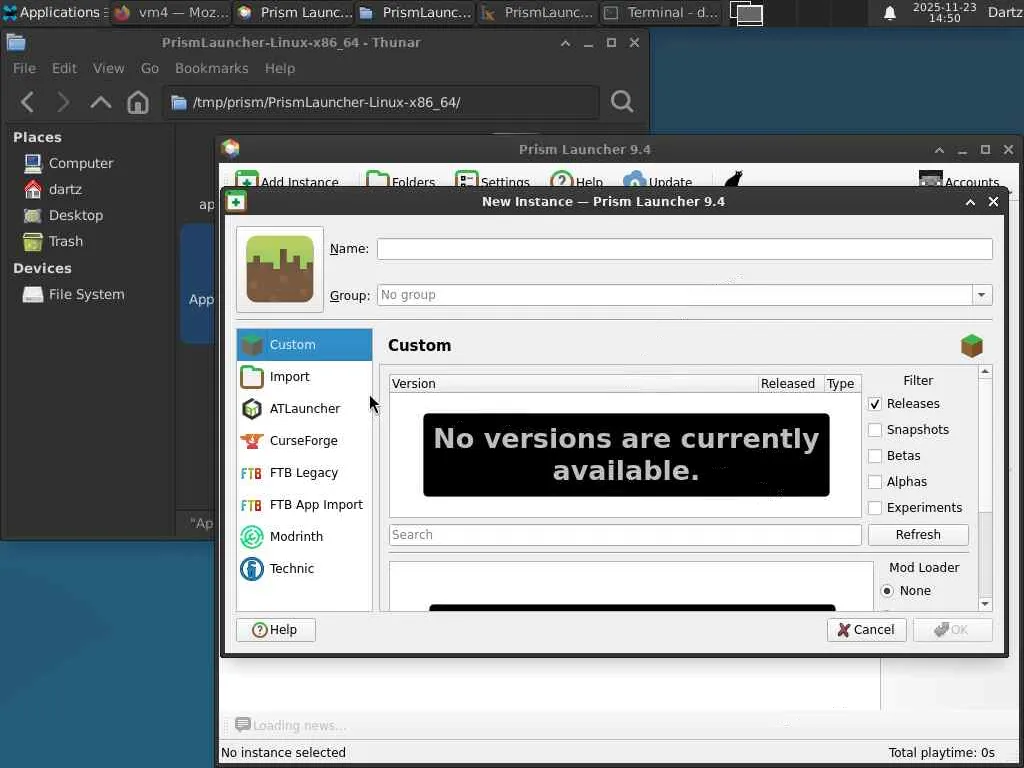Open the View menu in Thunar
The width and height of the screenshot is (1024, 768).
click(108, 69)
